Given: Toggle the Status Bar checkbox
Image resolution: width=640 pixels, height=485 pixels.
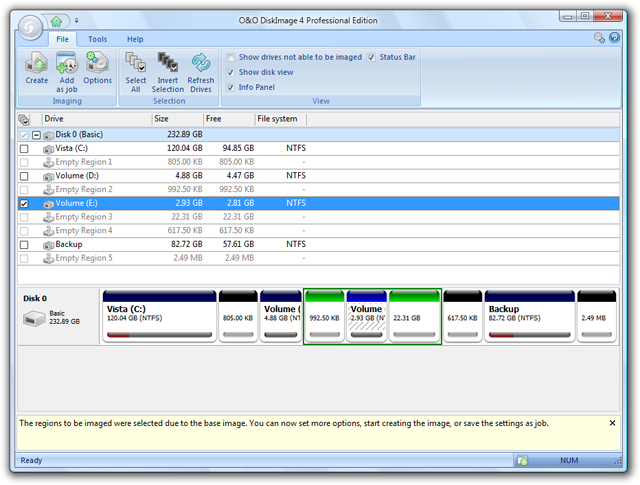Looking at the screenshot, I should [x=371, y=57].
